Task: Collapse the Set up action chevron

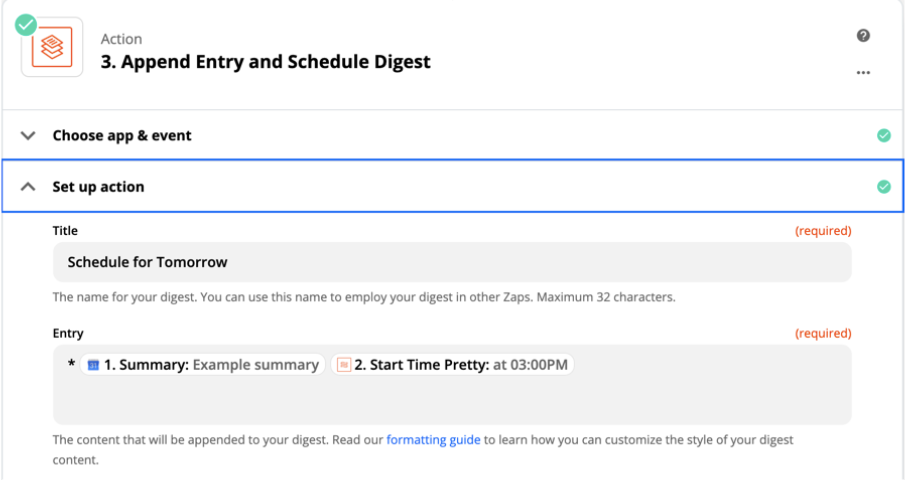Action: pyautogui.click(x=29, y=187)
